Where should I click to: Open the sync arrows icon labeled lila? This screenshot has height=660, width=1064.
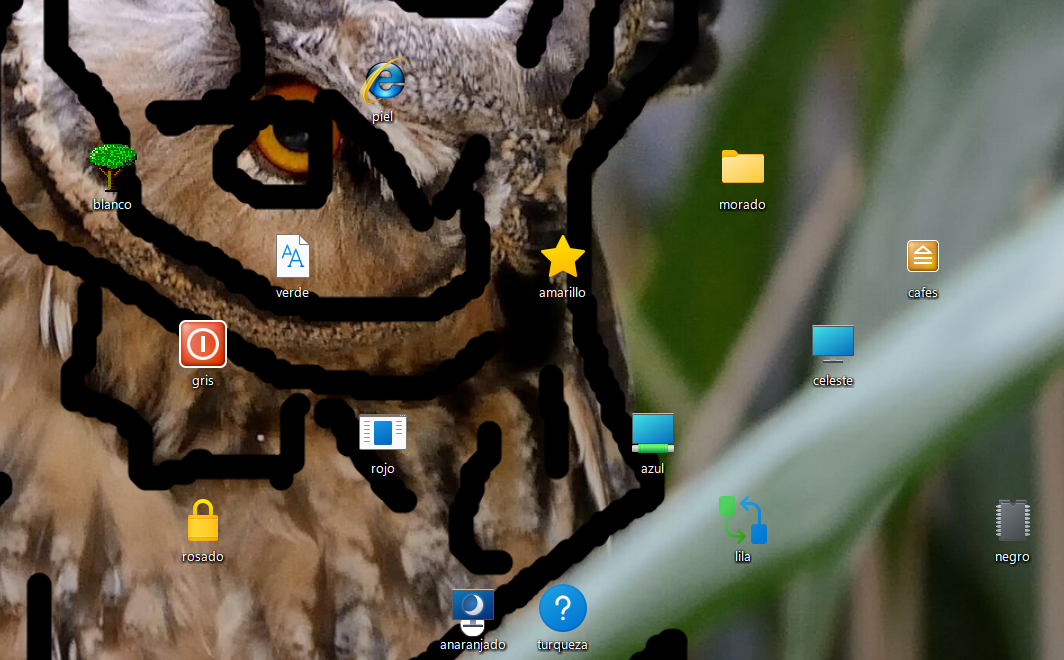742,520
